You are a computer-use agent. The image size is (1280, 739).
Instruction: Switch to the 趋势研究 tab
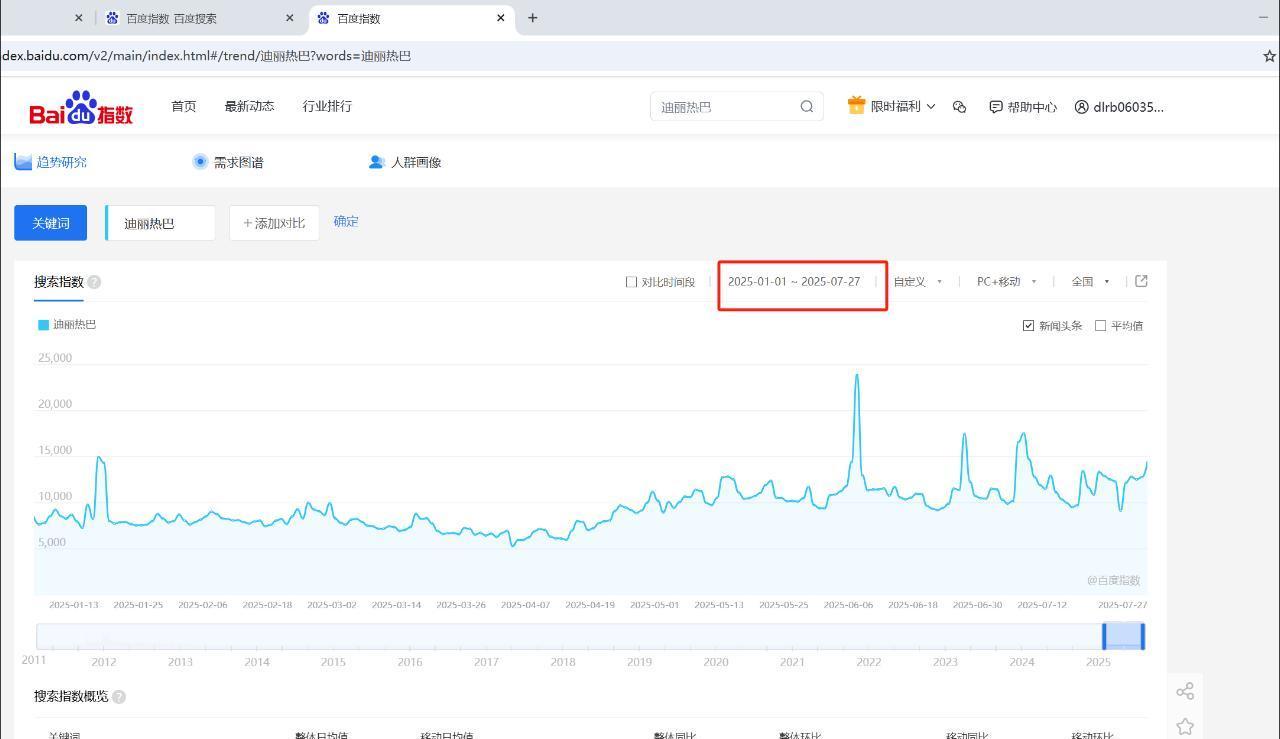(51, 162)
